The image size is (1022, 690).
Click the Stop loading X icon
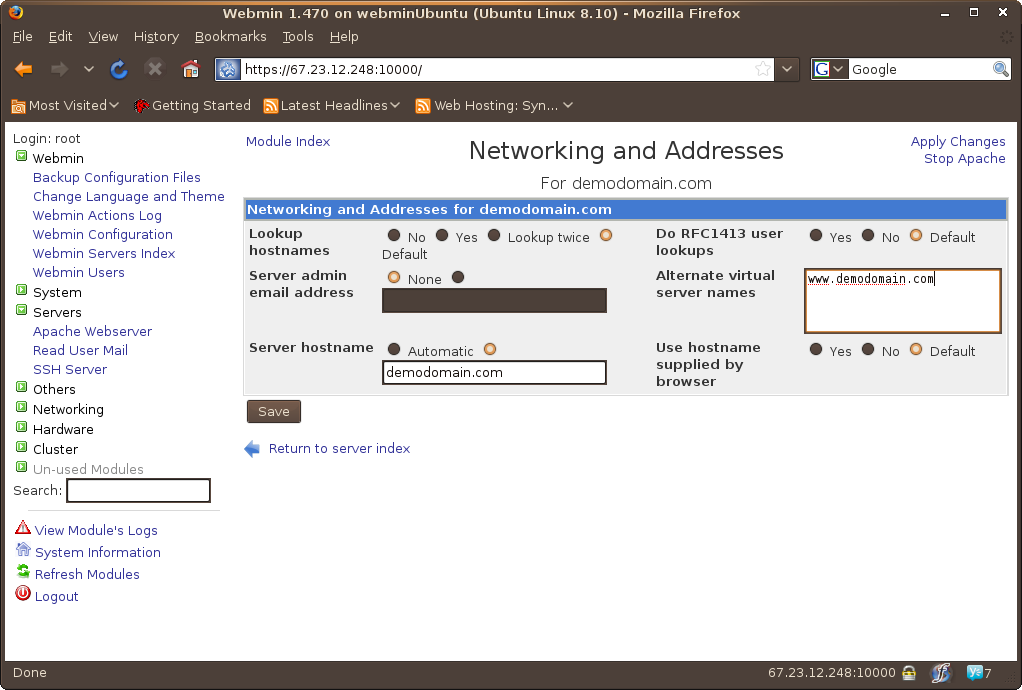154,68
